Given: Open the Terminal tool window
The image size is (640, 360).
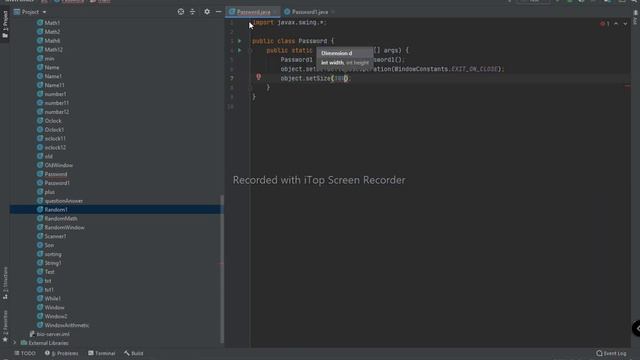Looking at the screenshot, I should [x=102, y=353].
